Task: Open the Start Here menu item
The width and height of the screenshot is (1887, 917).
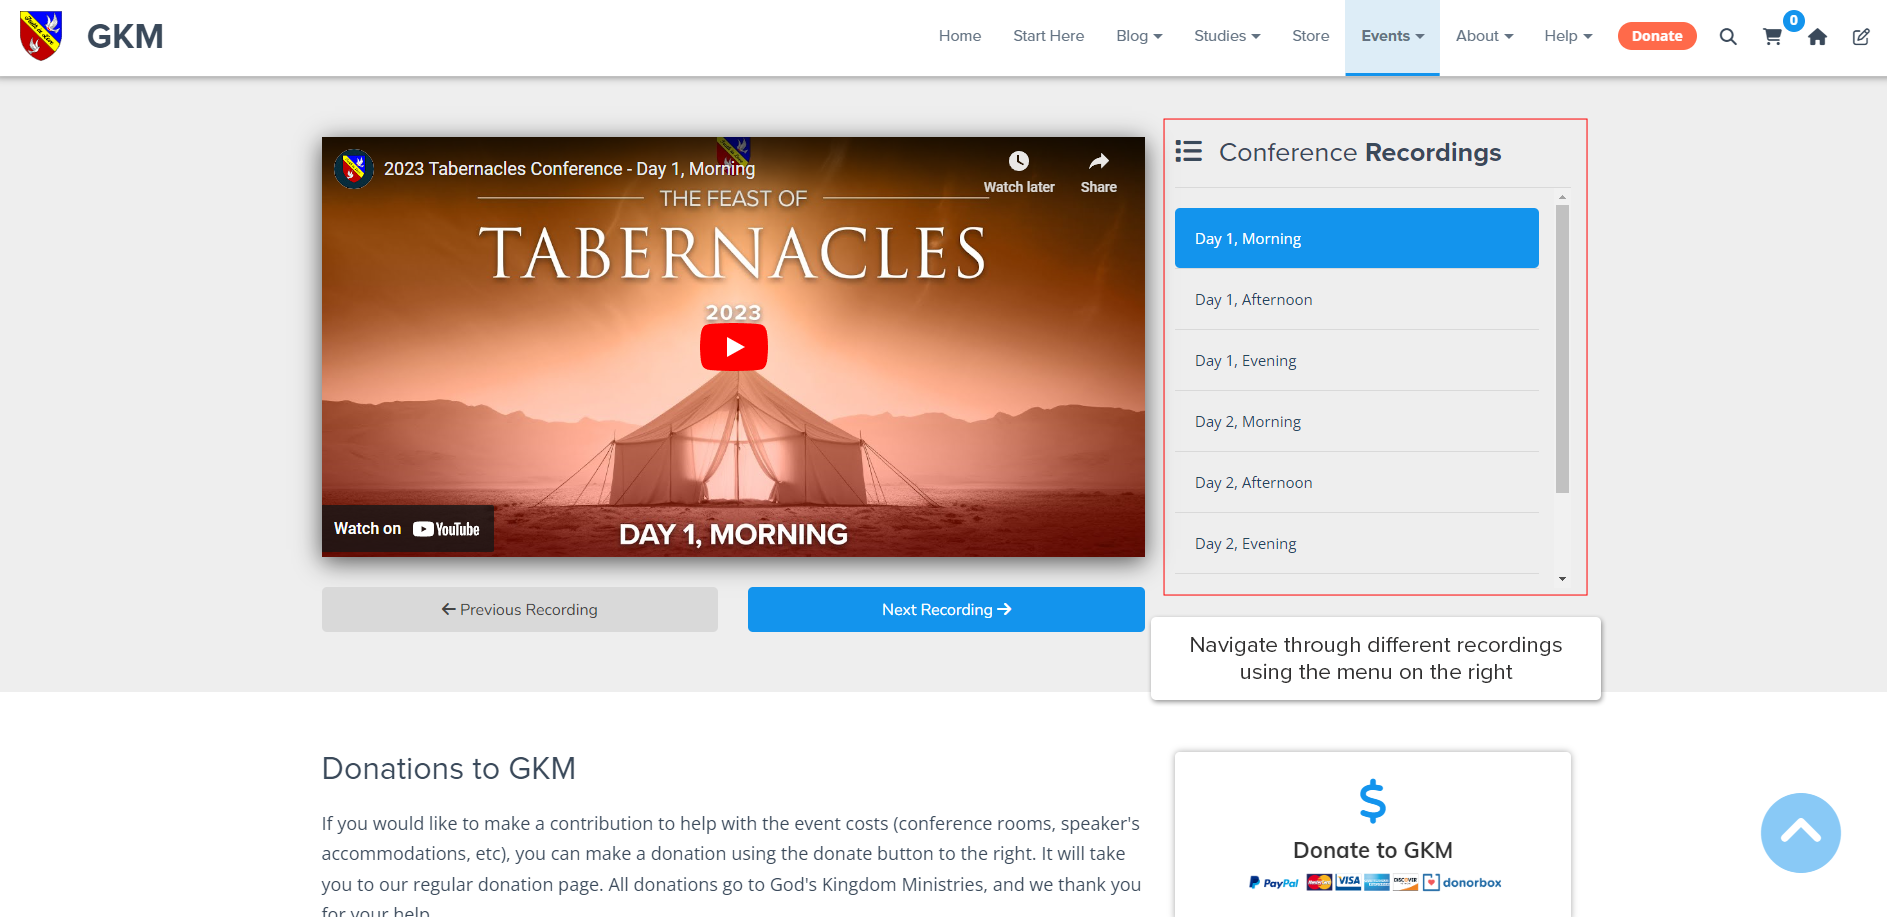Action: 1048,36
